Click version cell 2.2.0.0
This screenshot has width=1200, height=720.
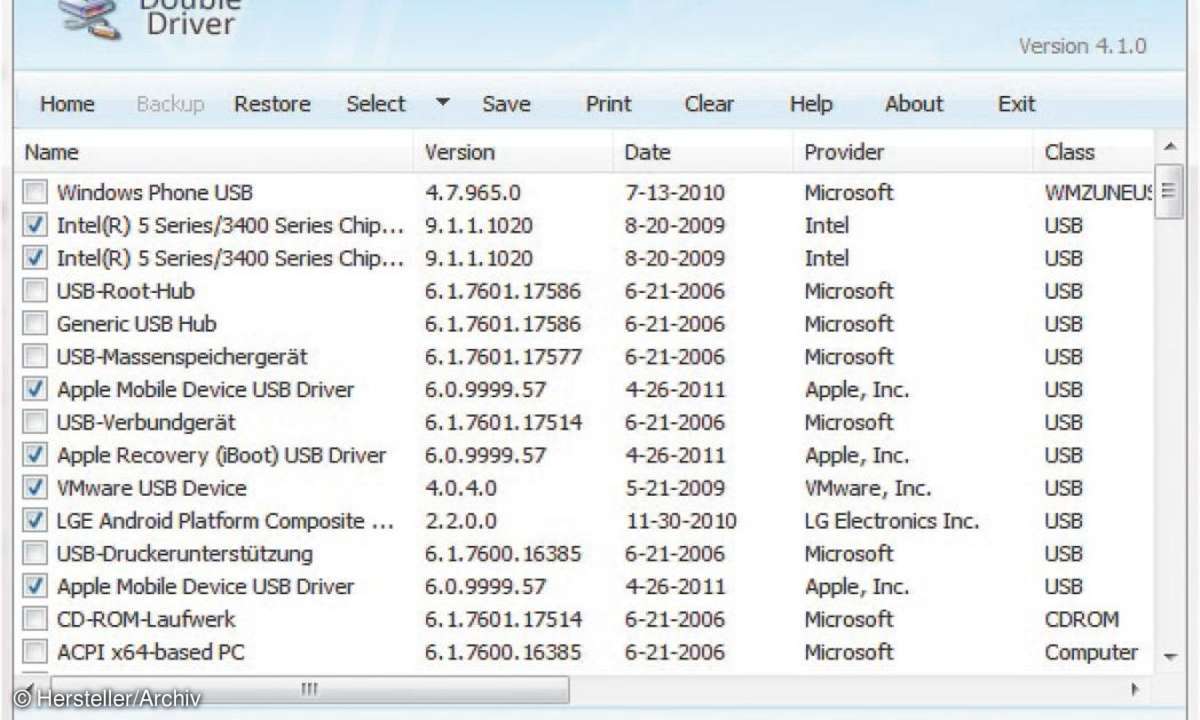point(461,521)
